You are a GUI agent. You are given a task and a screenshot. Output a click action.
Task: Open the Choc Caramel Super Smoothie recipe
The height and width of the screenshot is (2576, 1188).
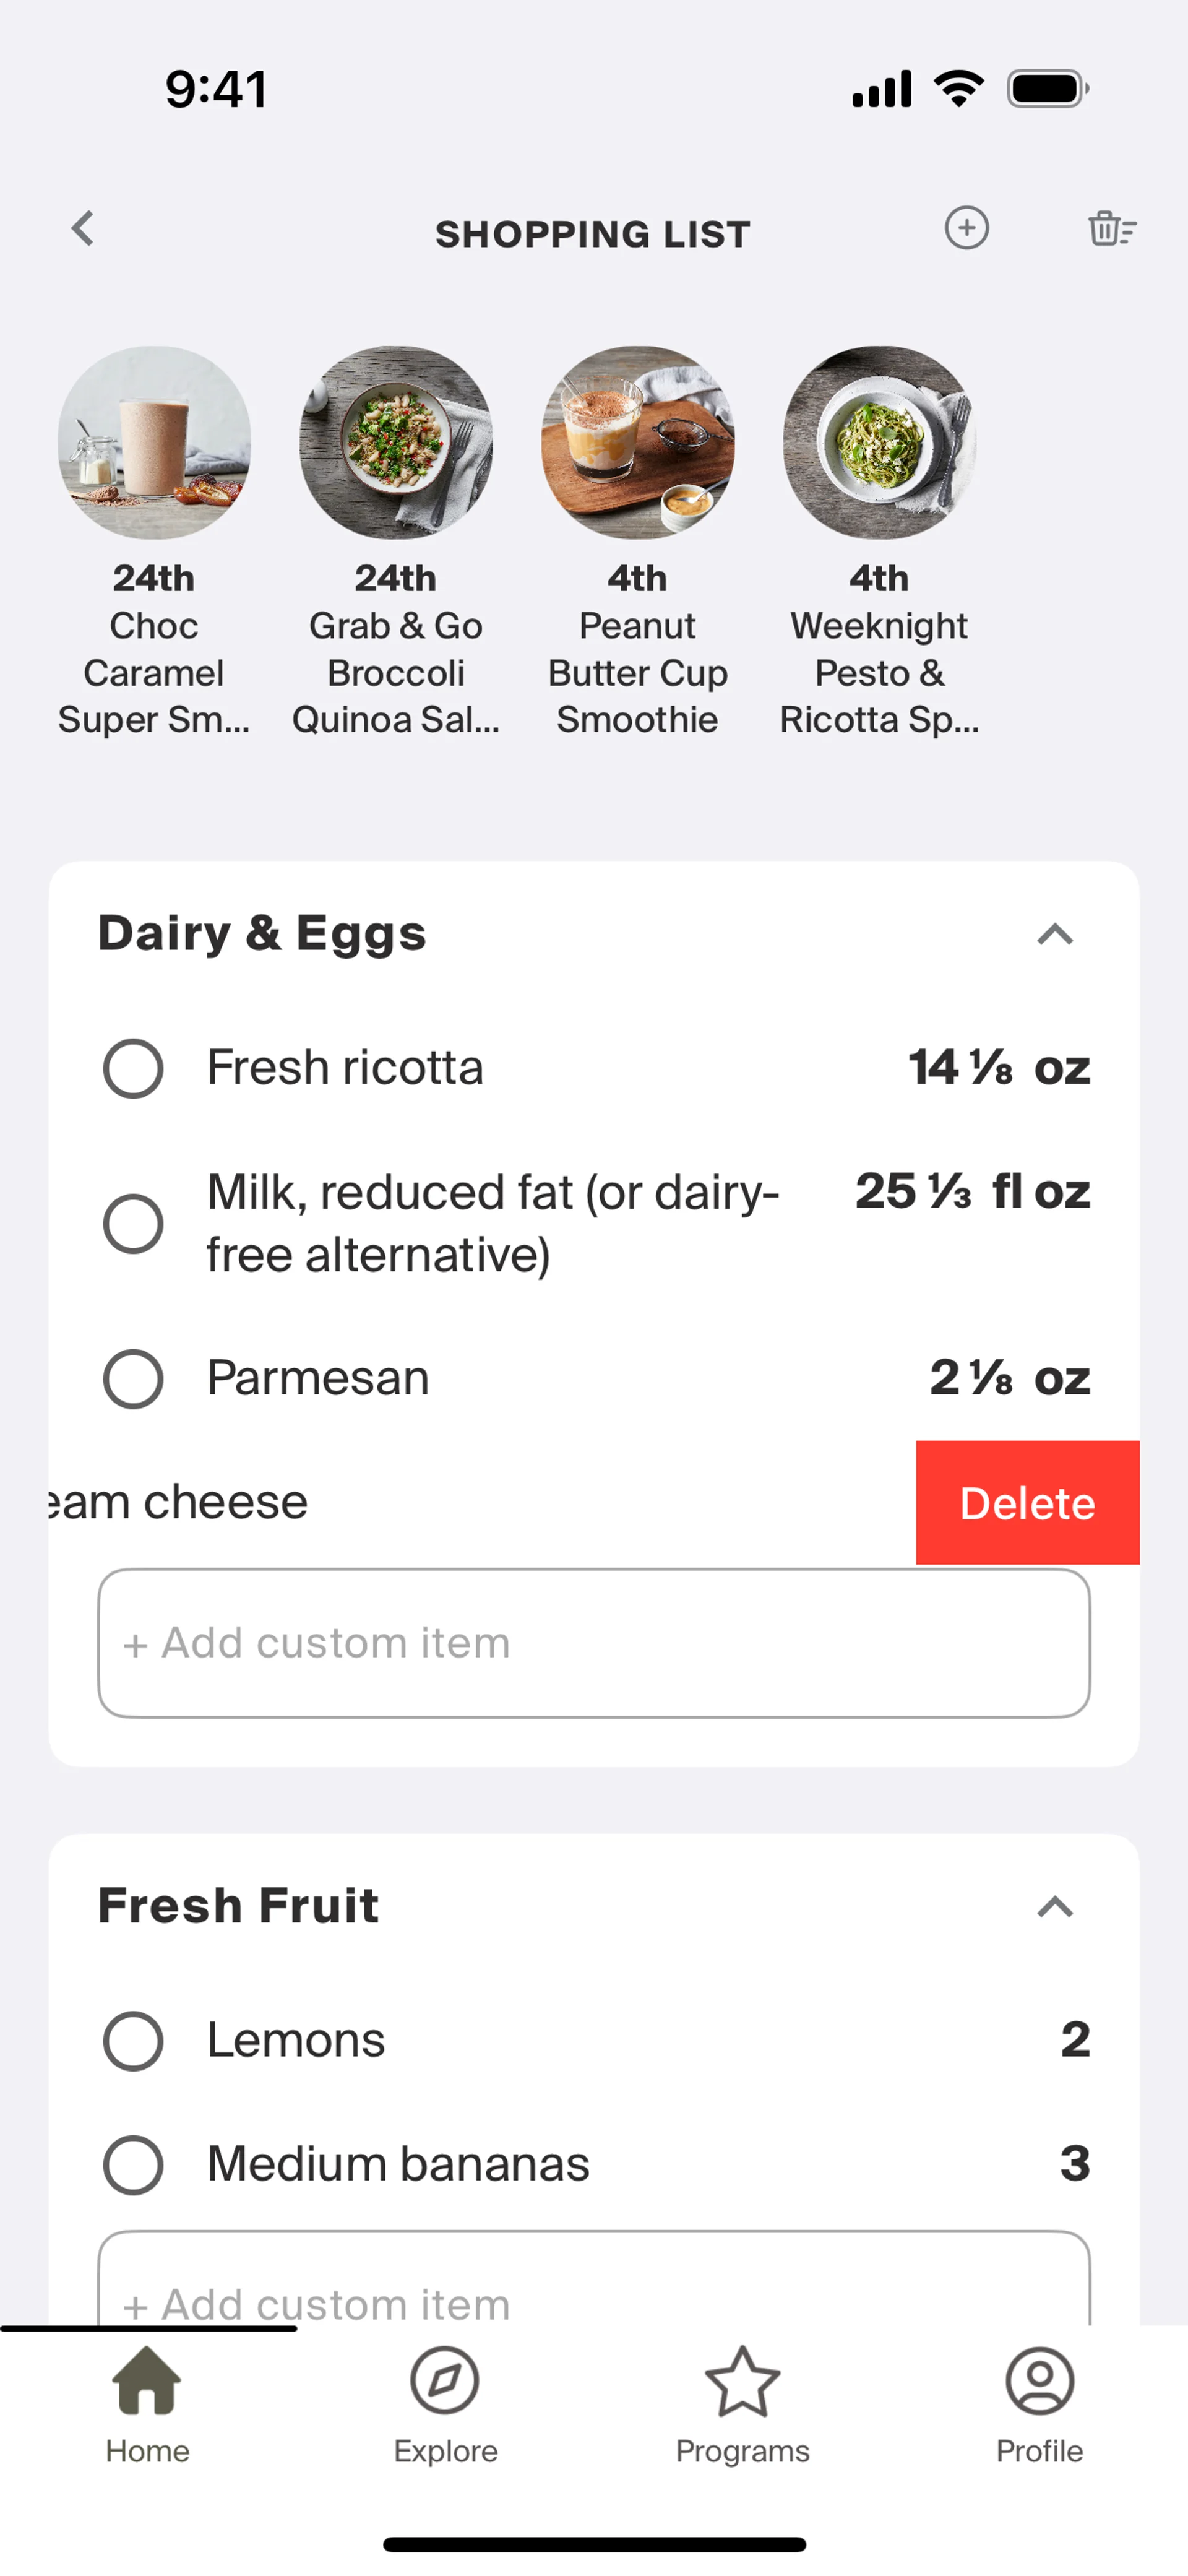(154, 443)
